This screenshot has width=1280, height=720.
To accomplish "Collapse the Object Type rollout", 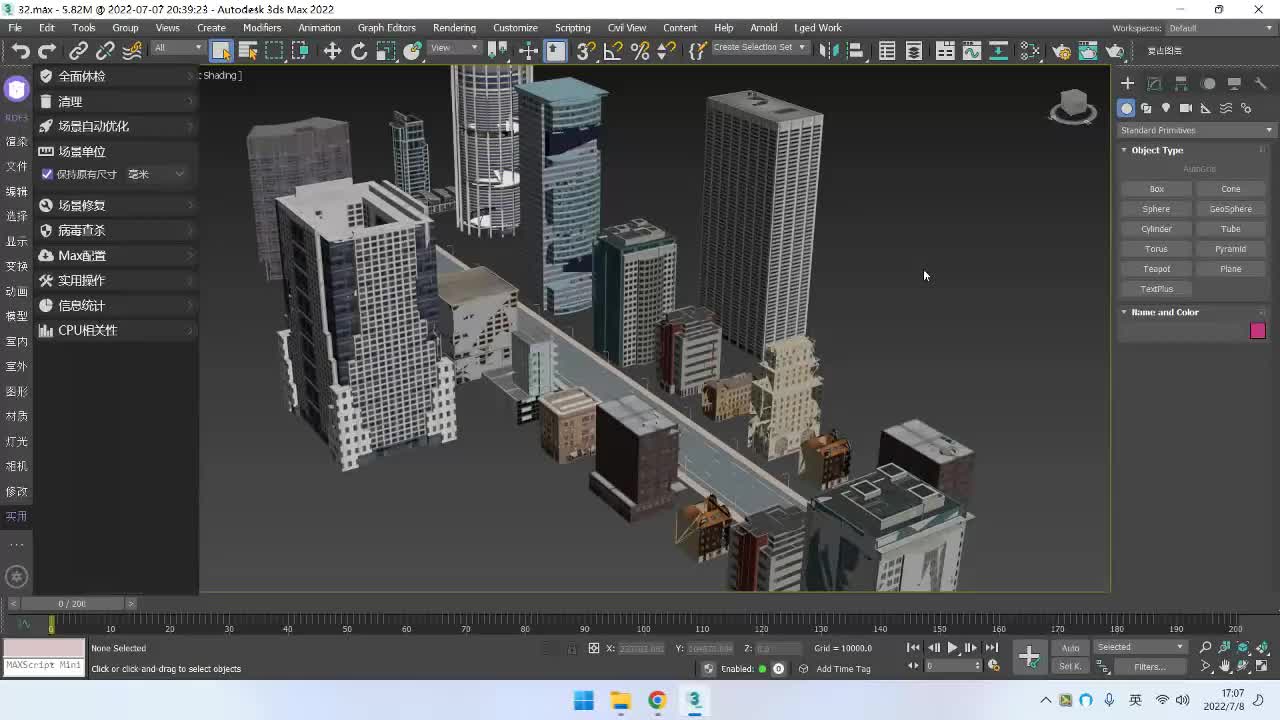I will pyautogui.click(x=1157, y=150).
